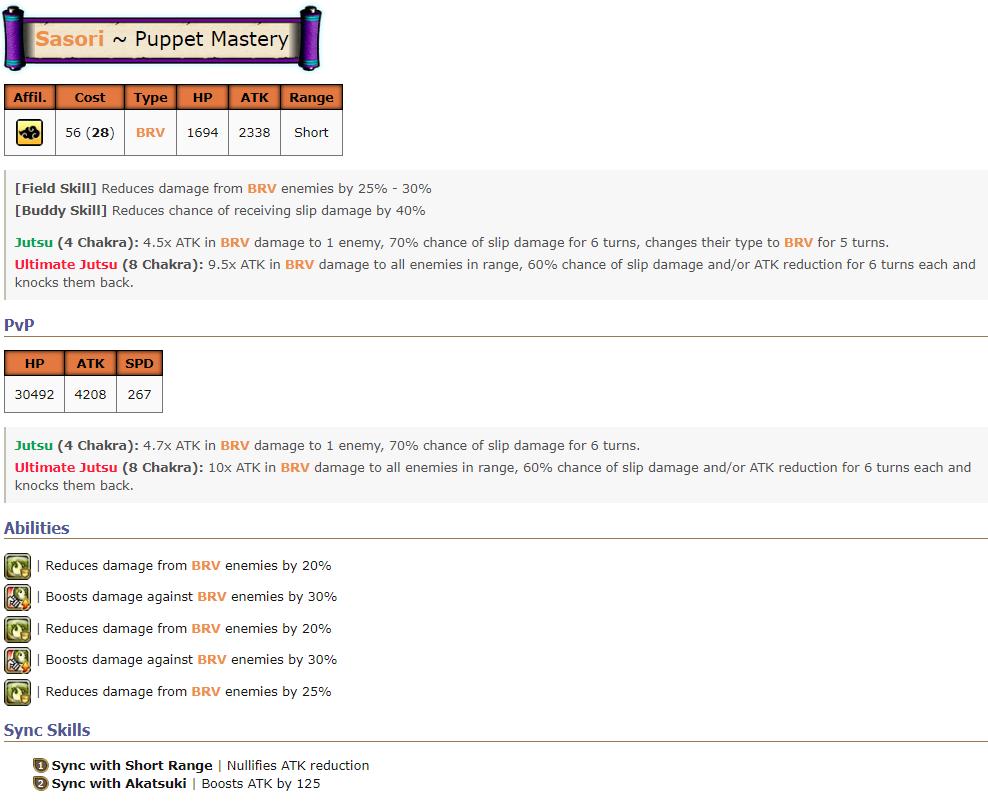This screenshot has height=805, width=988.
Task: Click the 'Cost' column header
Action: [x=90, y=97]
